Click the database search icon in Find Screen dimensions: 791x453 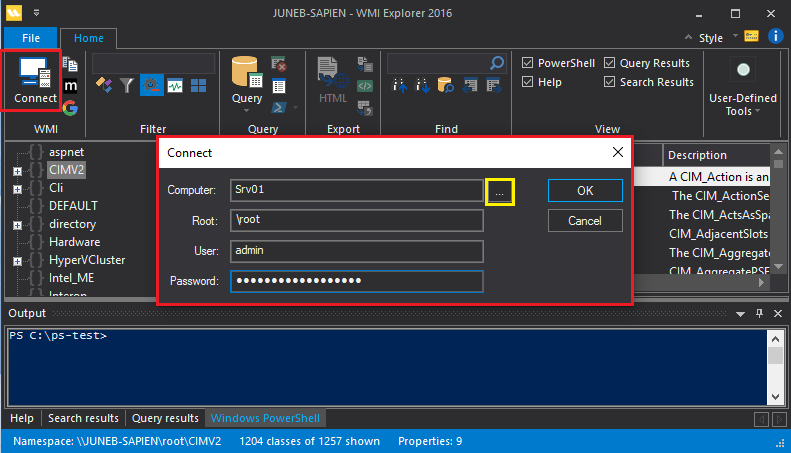tap(445, 85)
